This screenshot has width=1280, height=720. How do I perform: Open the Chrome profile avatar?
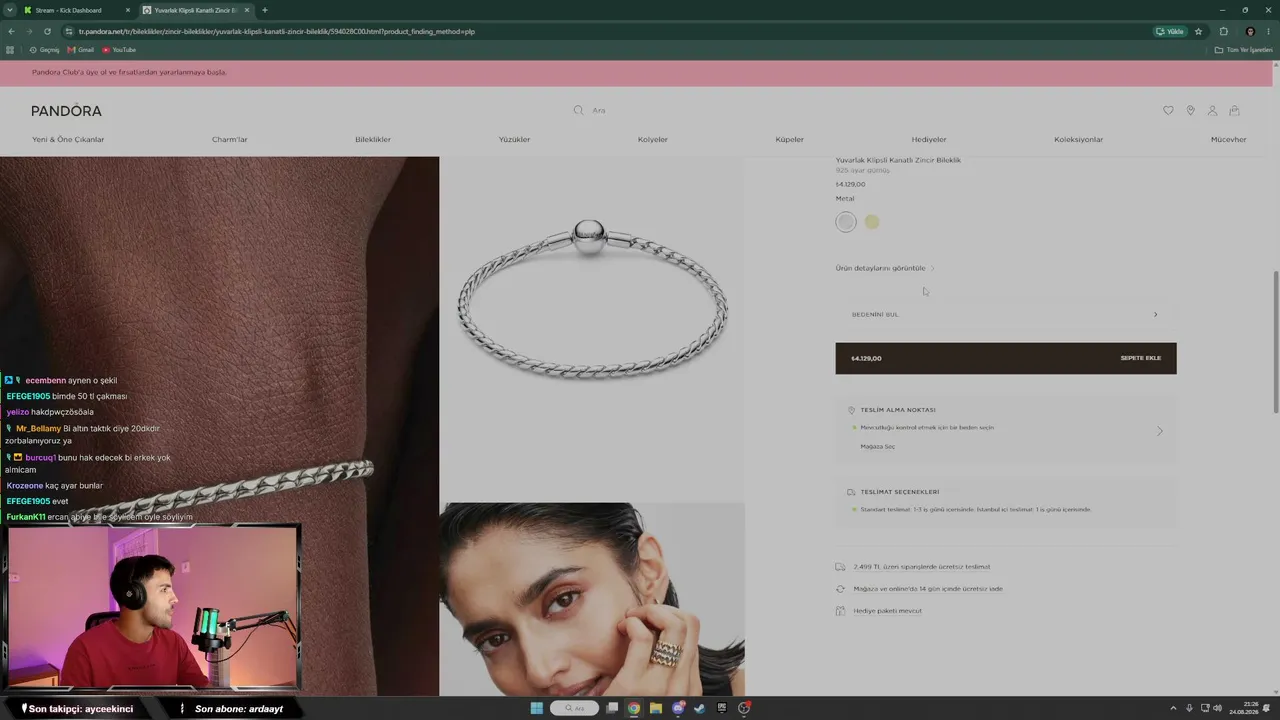click(1250, 31)
